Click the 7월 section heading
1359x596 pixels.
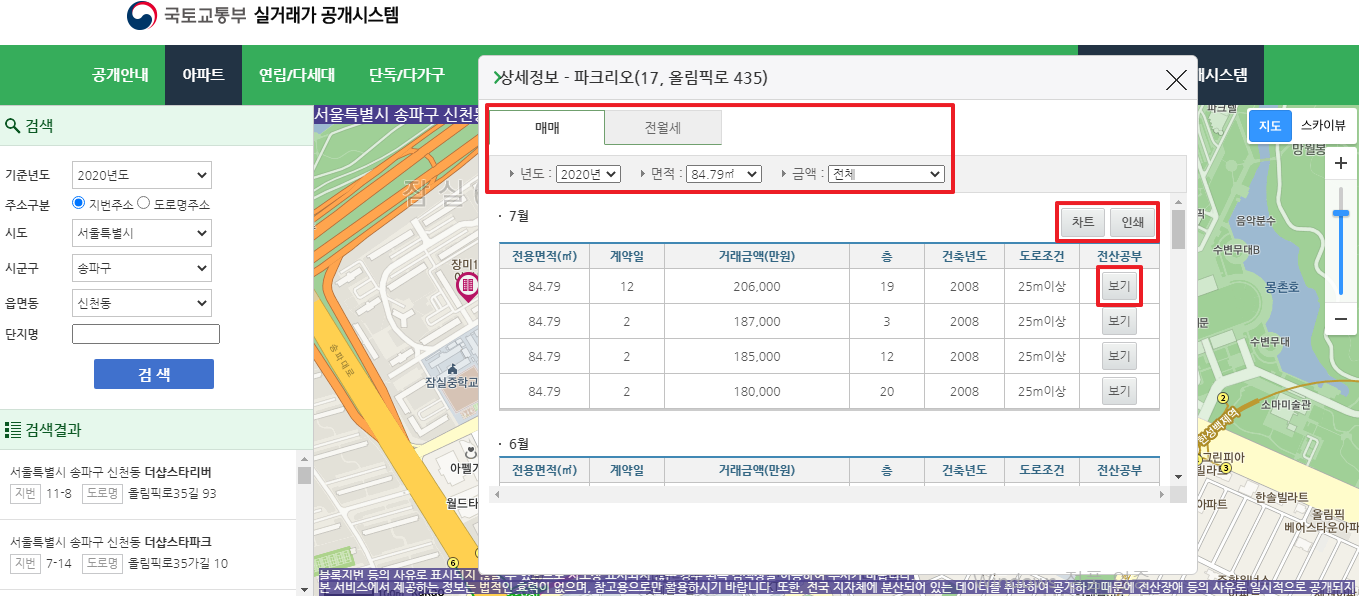[x=518, y=216]
